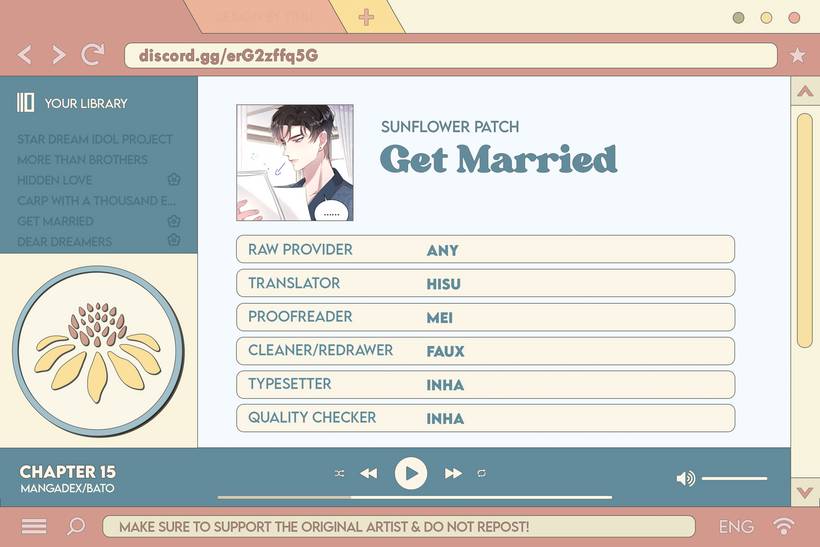
Task: Click the browser forward arrow
Action: coord(58,55)
